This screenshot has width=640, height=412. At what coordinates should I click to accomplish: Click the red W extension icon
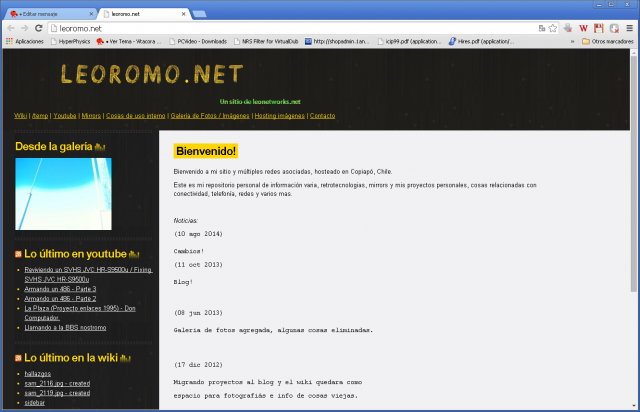(x=583, y=28)
